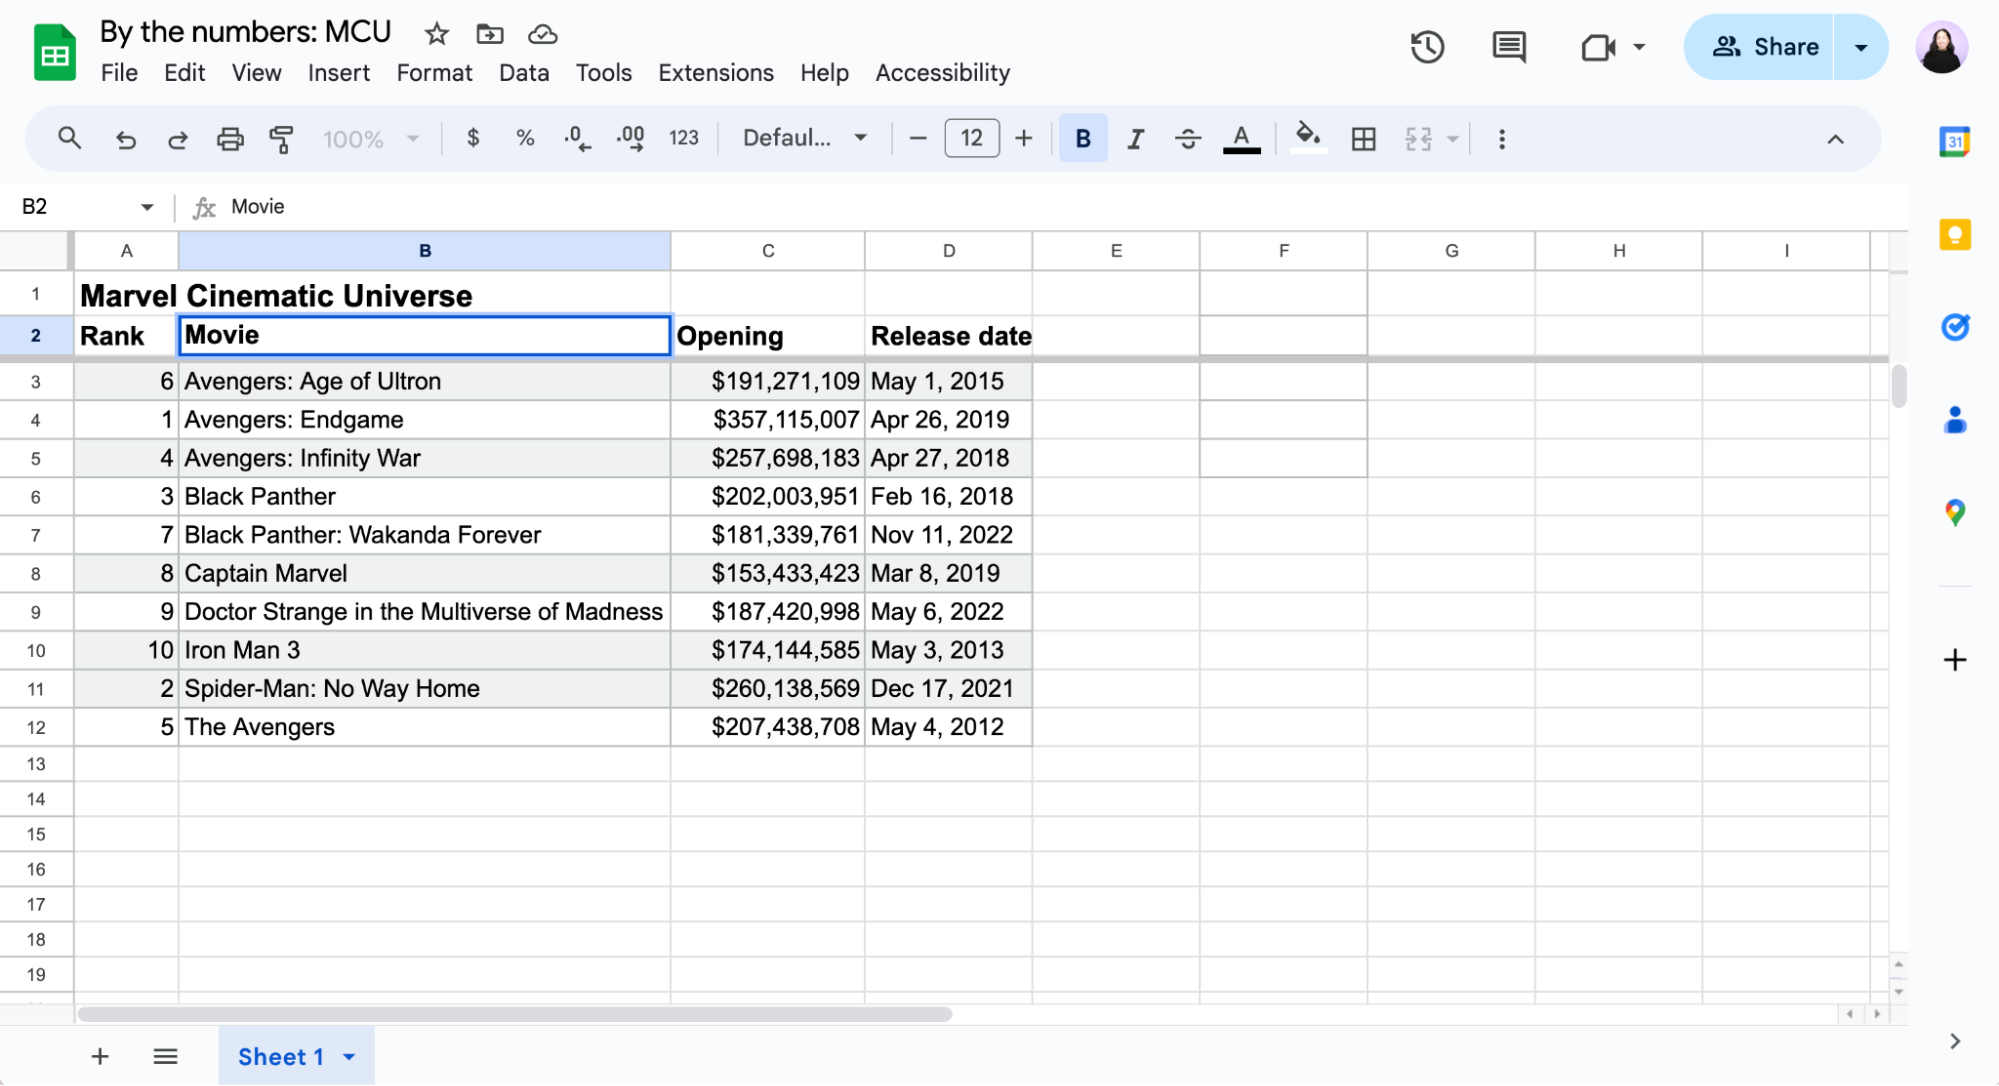Click the font size input field
Screen dimensions: 1999x1086
tap(971, 138)
